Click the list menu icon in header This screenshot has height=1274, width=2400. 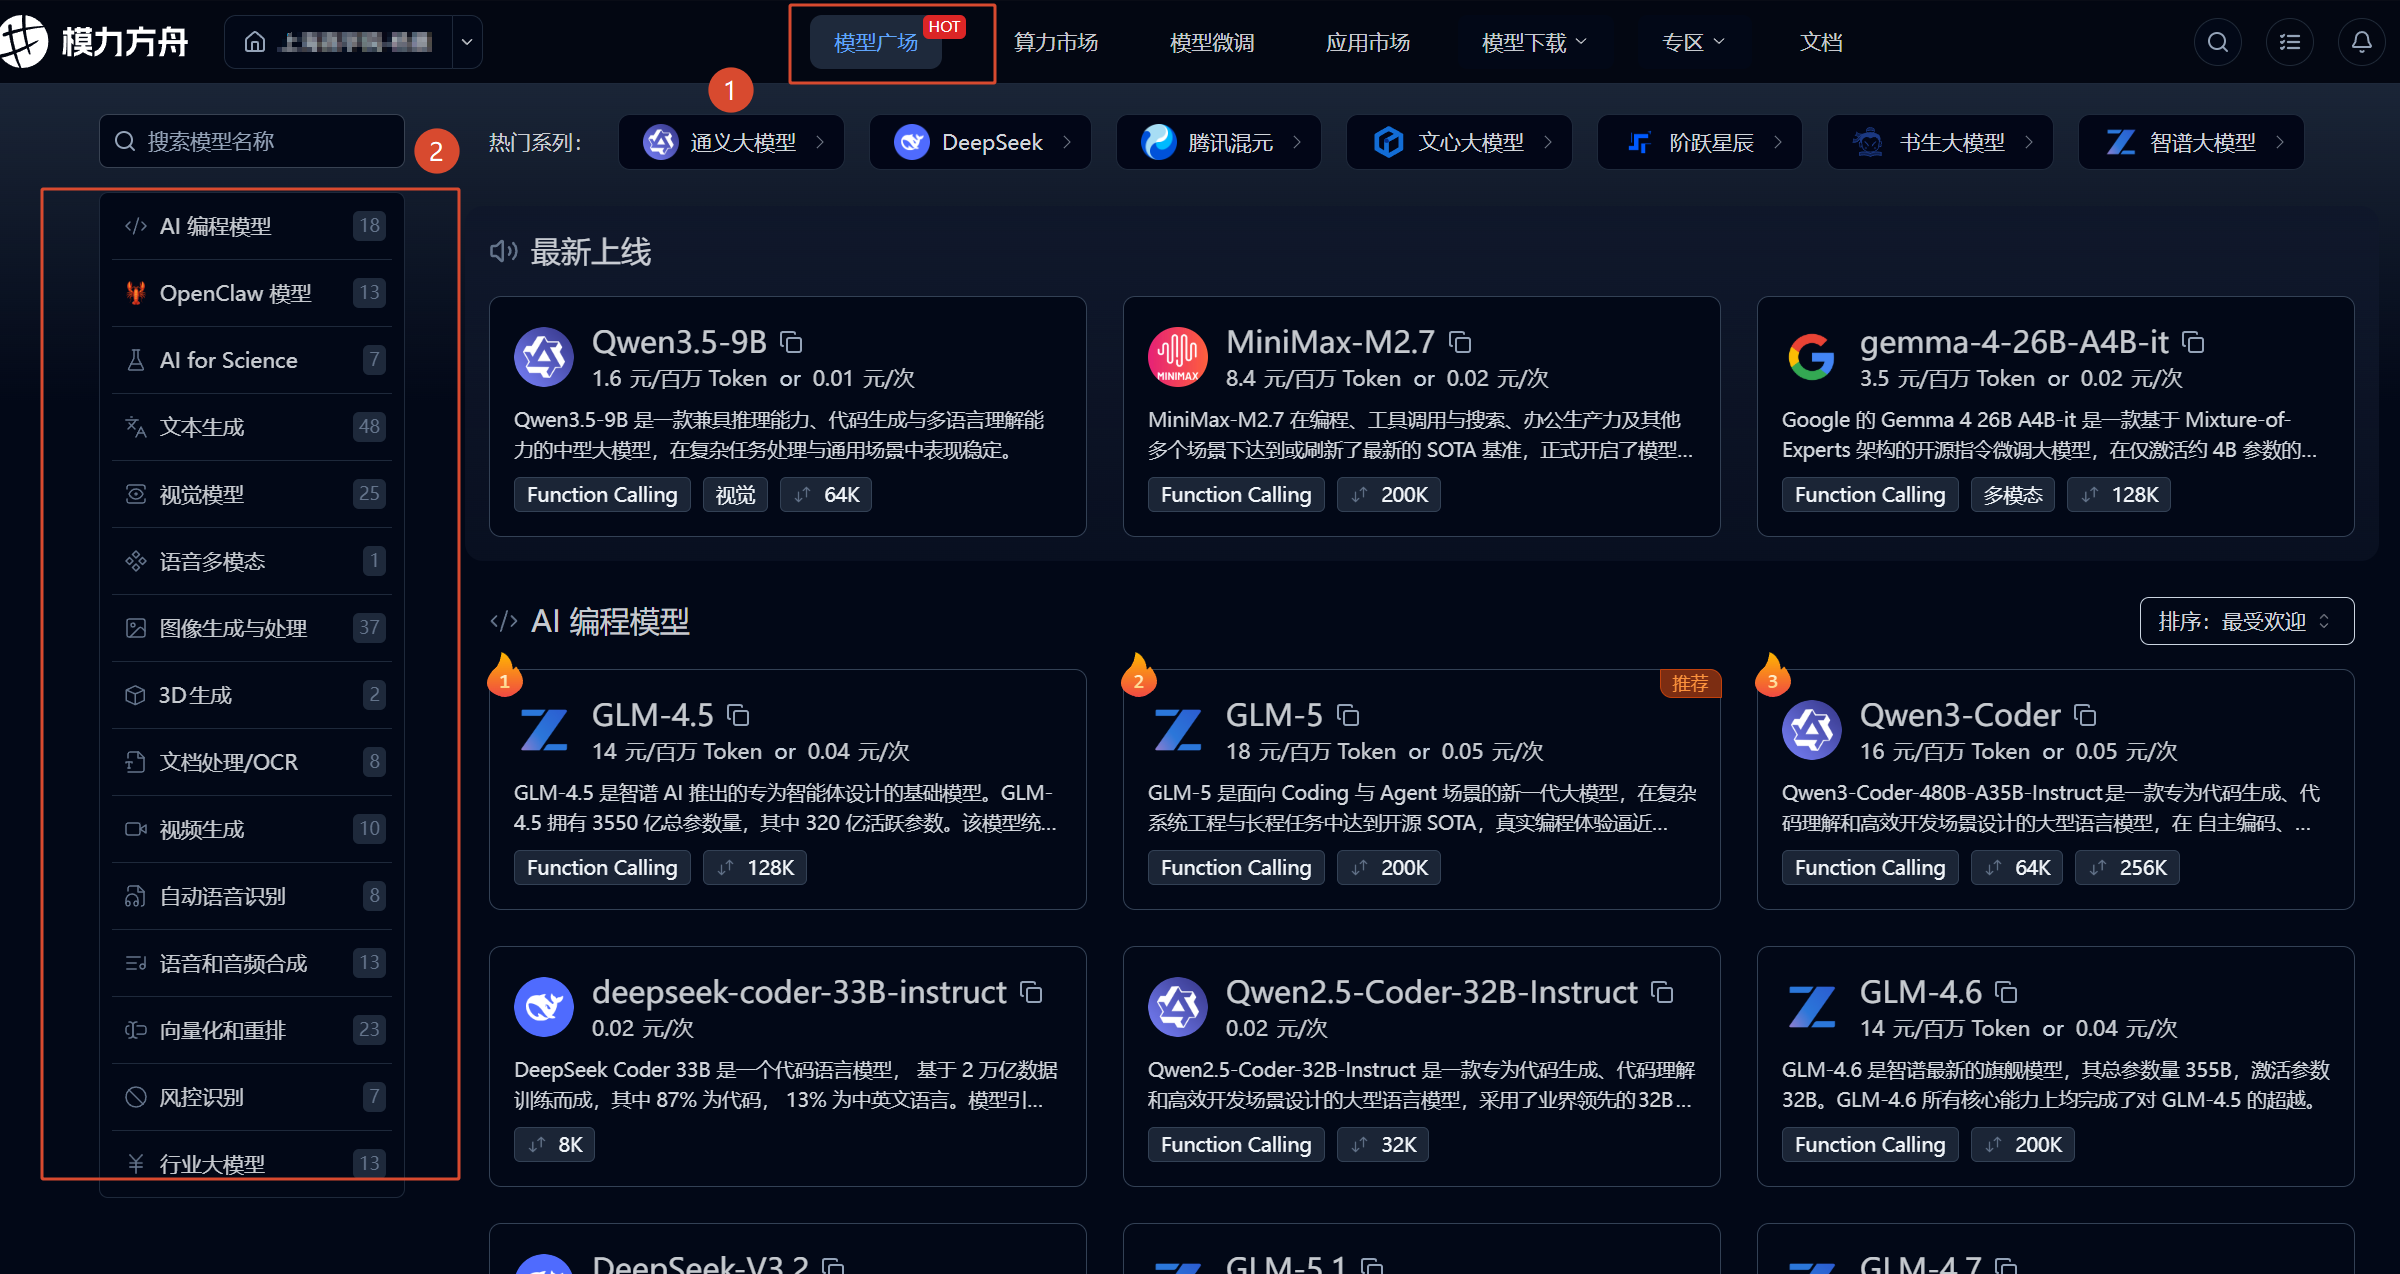2289,42
